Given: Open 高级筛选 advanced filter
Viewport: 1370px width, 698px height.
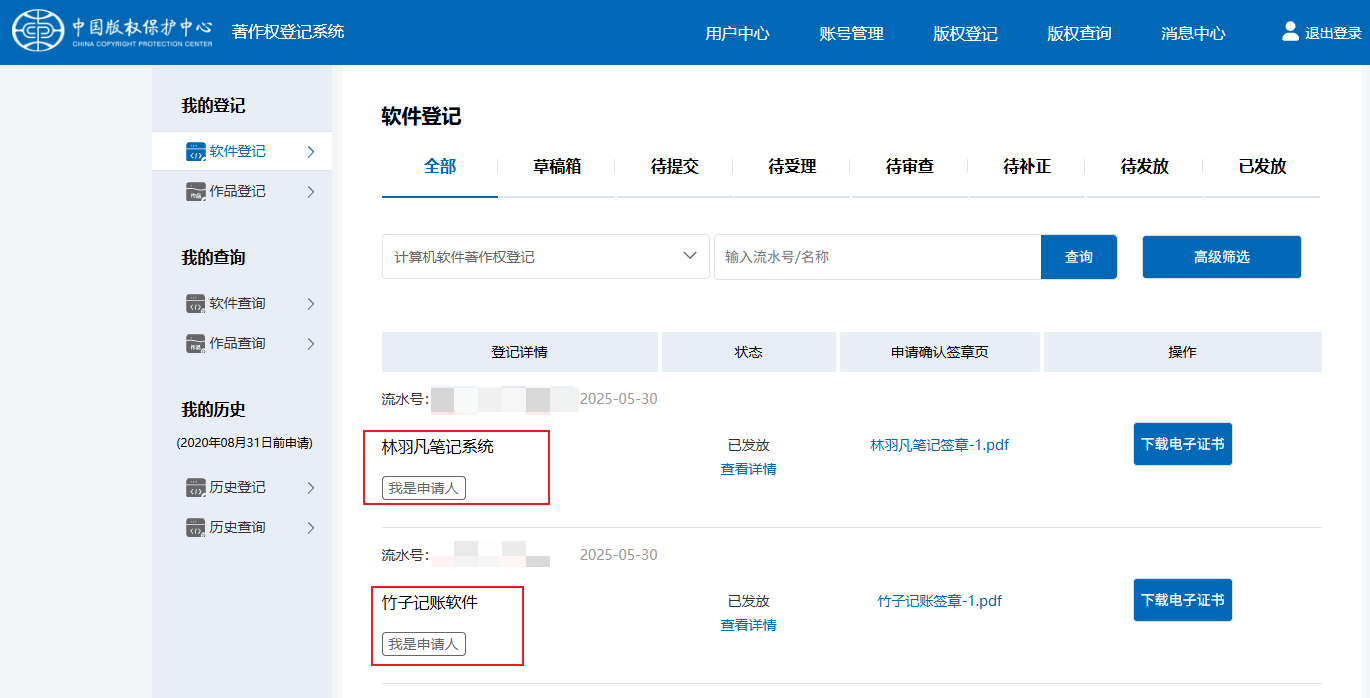Looking at the screenshot, I should click(x=1222, y=257).
